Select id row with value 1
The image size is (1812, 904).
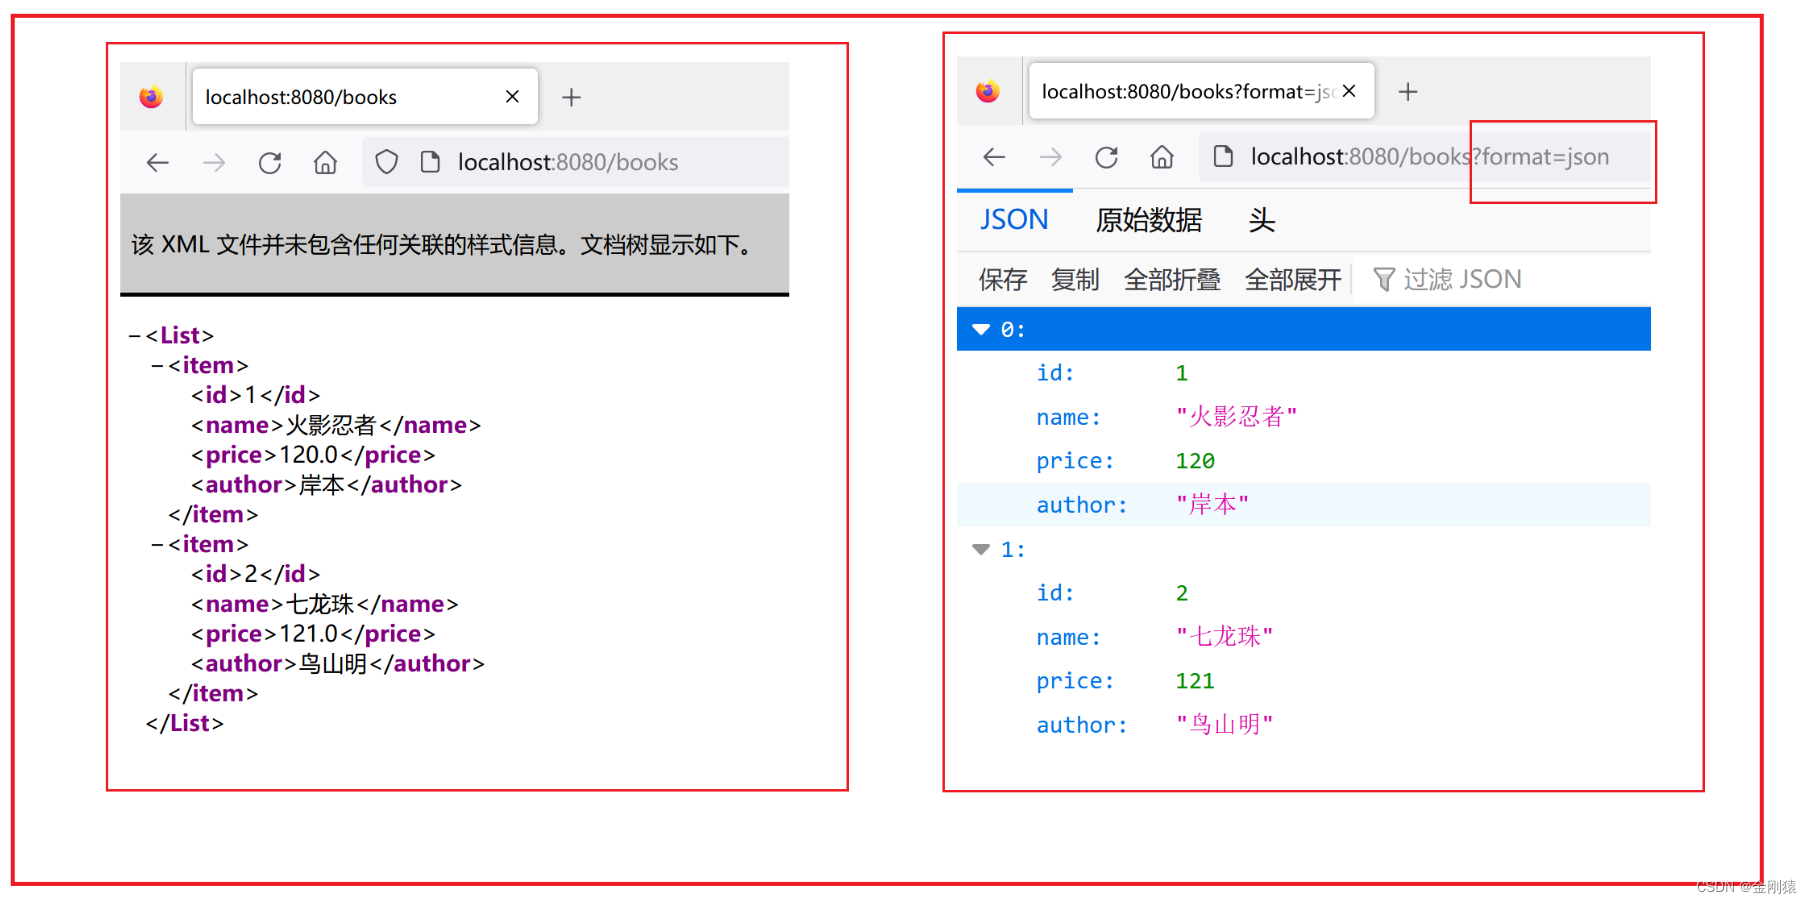[x=1304, y=373]
